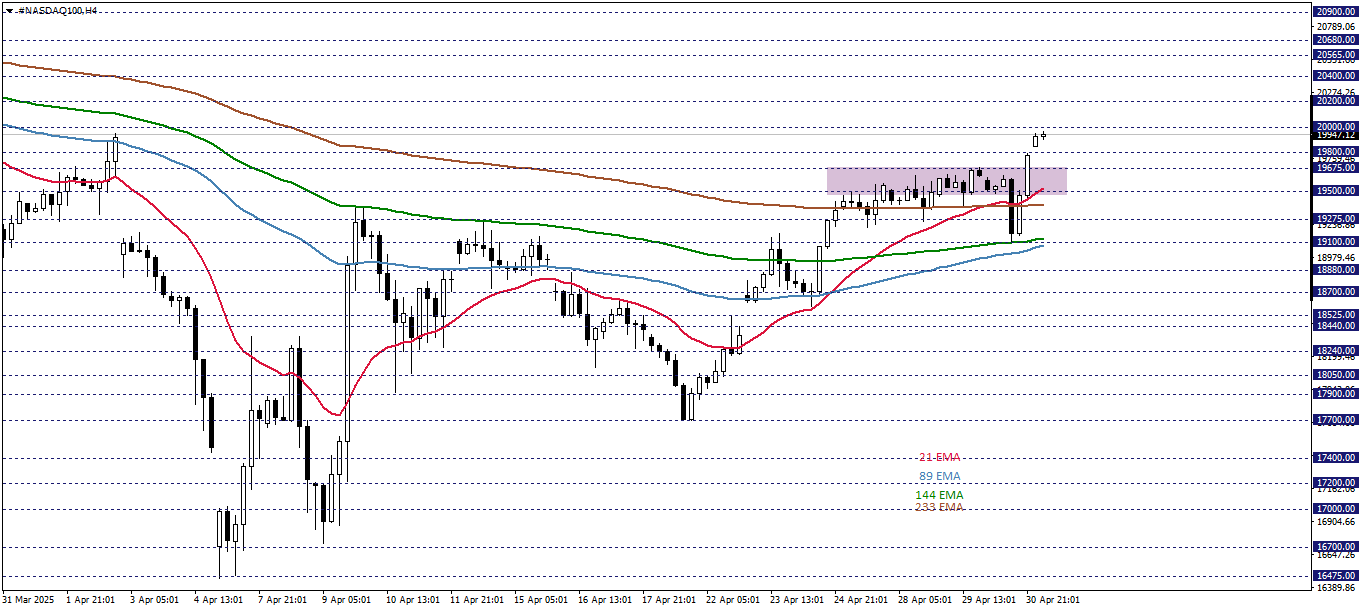Click the 21 EMA legend label
Viewport: 1362px width, 611px height.
point(939,458)
